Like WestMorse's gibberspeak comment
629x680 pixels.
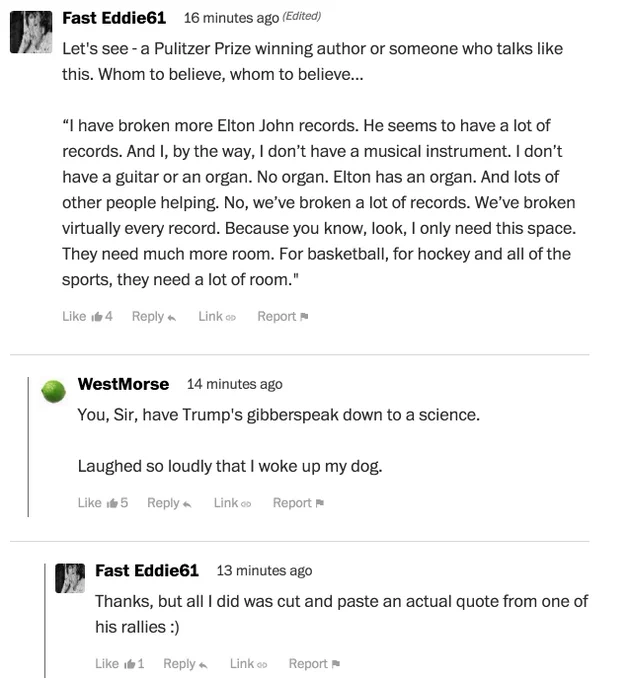(103, 503)
